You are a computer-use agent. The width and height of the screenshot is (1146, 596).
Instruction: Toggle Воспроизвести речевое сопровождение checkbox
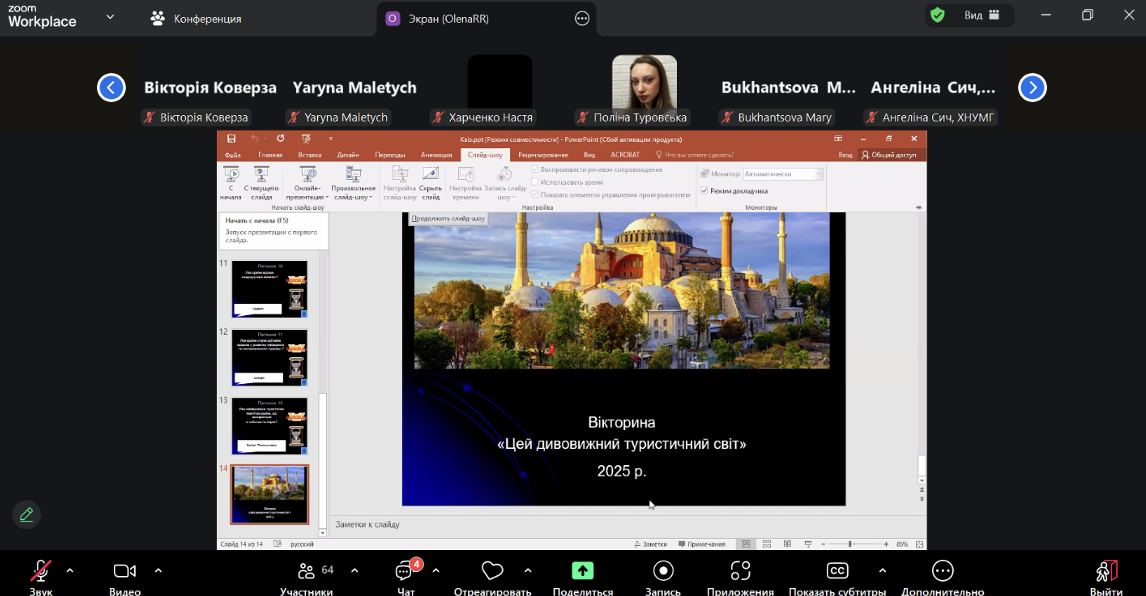point(535,170)
